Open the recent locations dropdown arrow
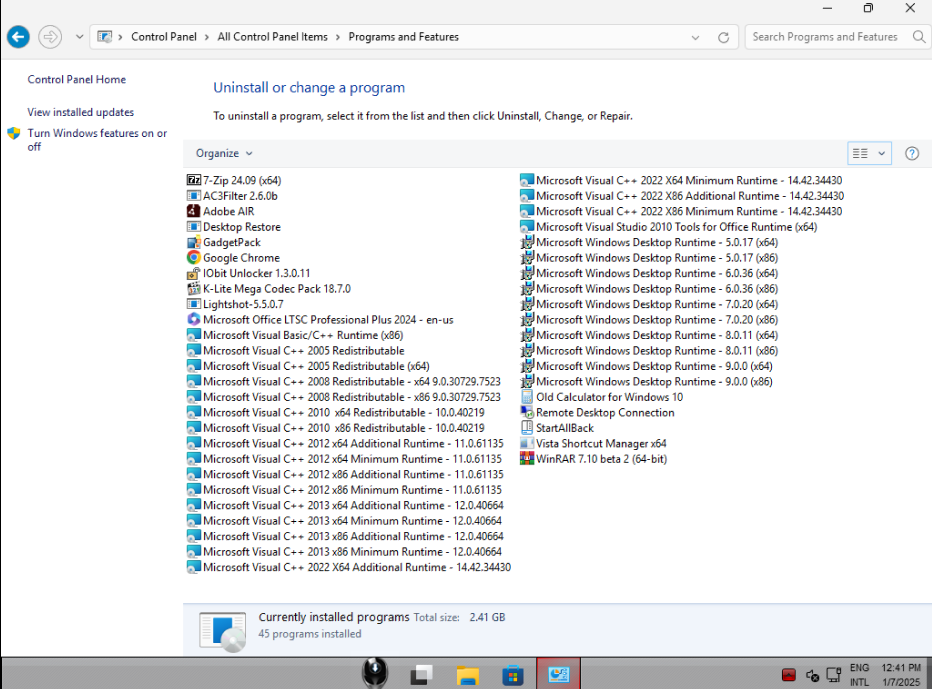This screenshot has width=932, height=689. coord(79,37)
